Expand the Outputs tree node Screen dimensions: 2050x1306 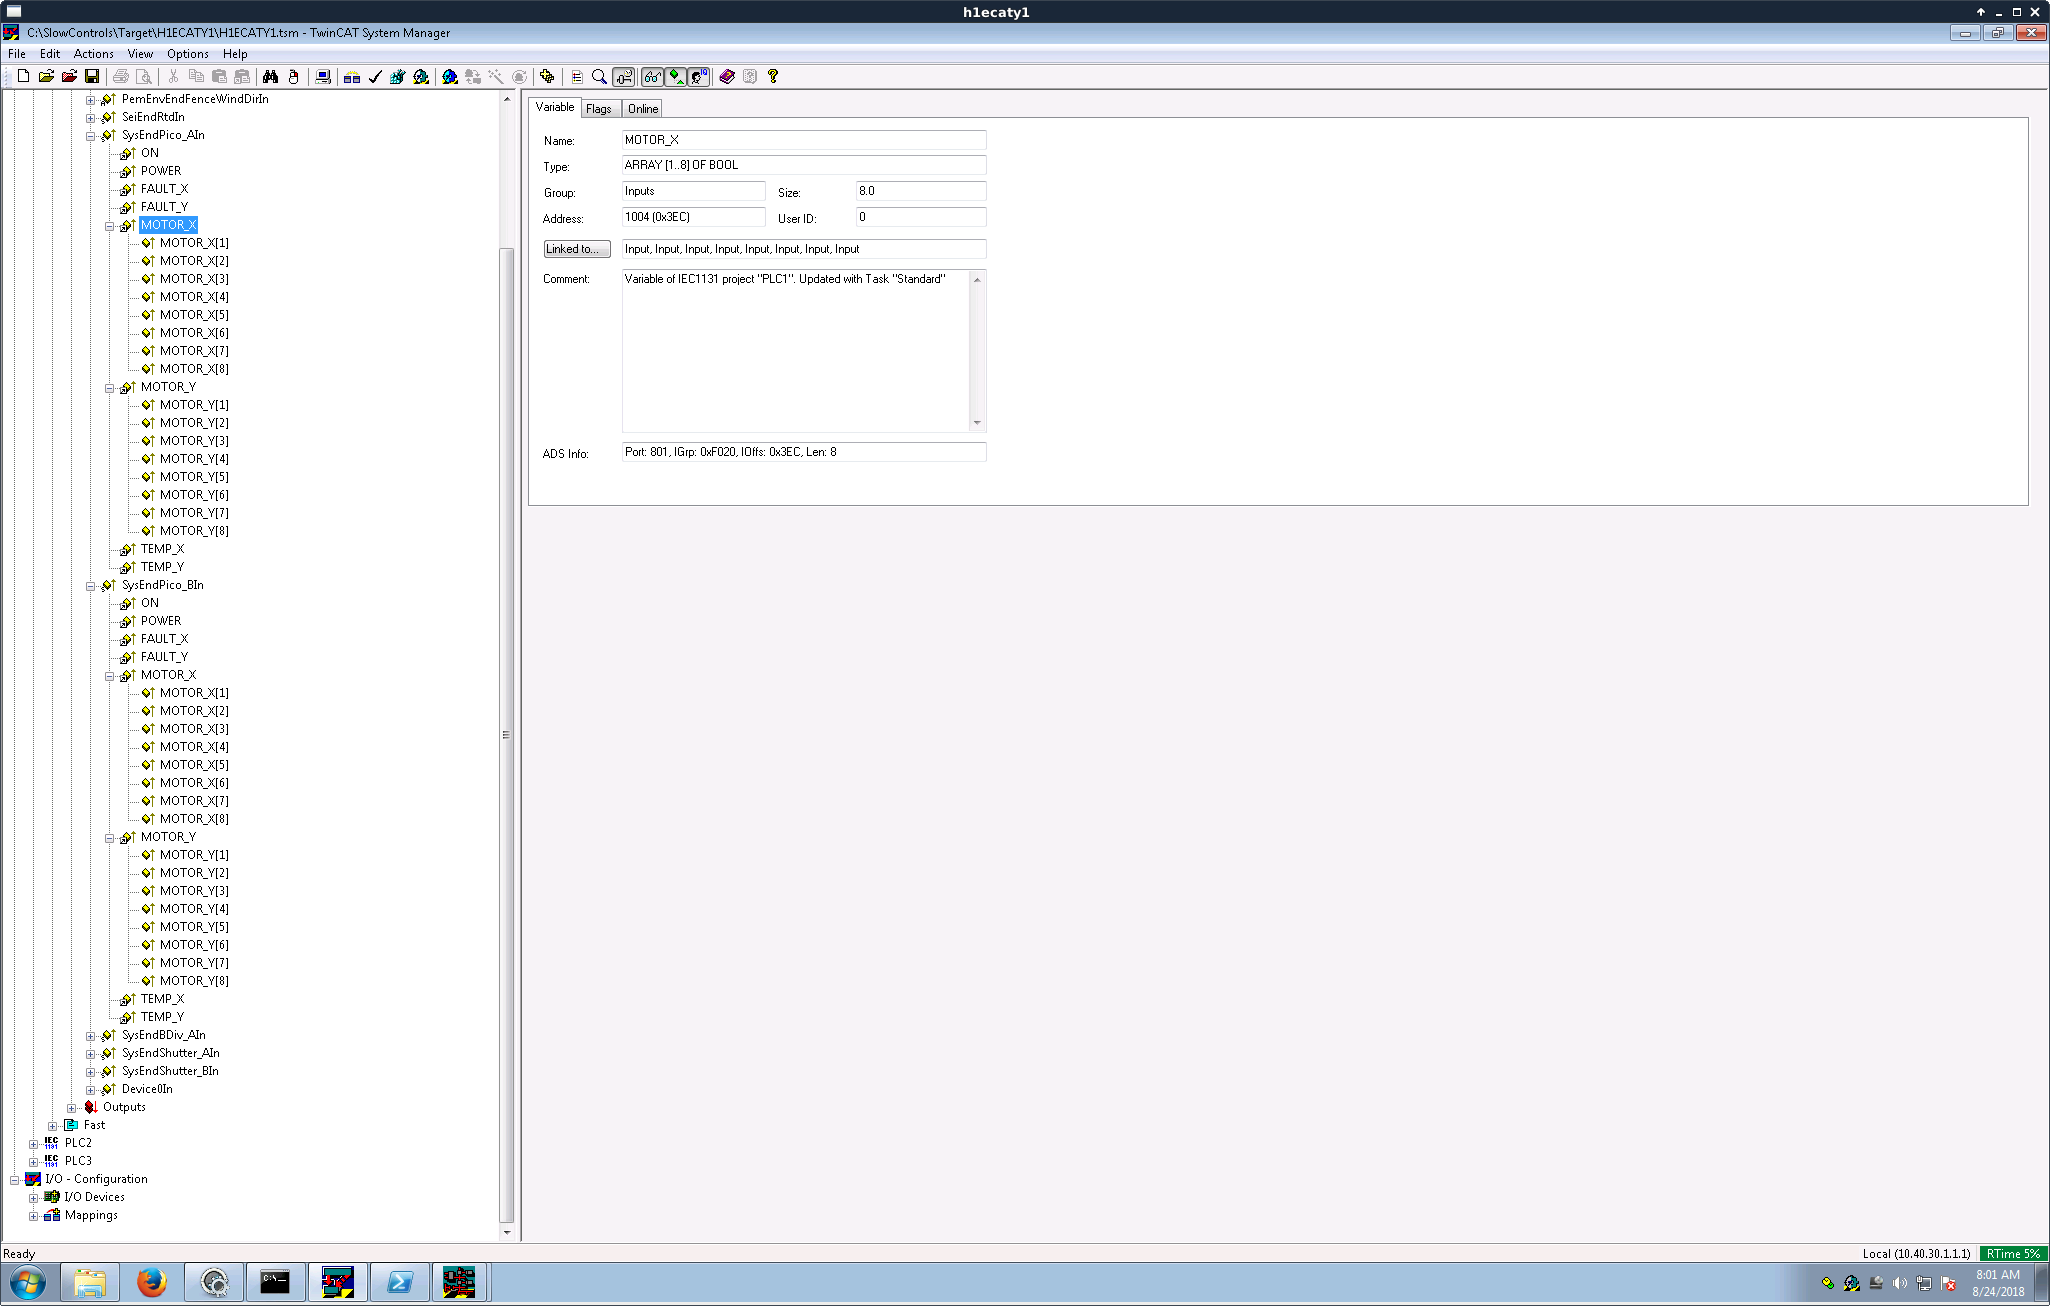coord(71,1108)
